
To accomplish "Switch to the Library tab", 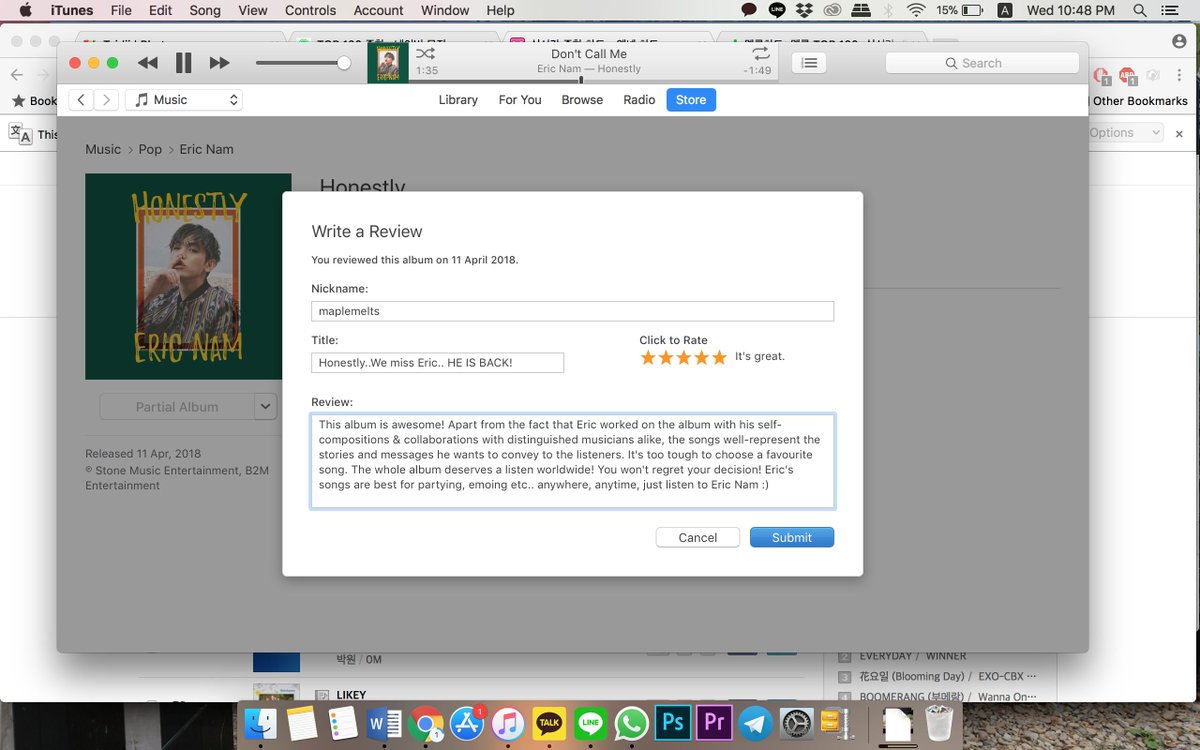I will 458,100.
